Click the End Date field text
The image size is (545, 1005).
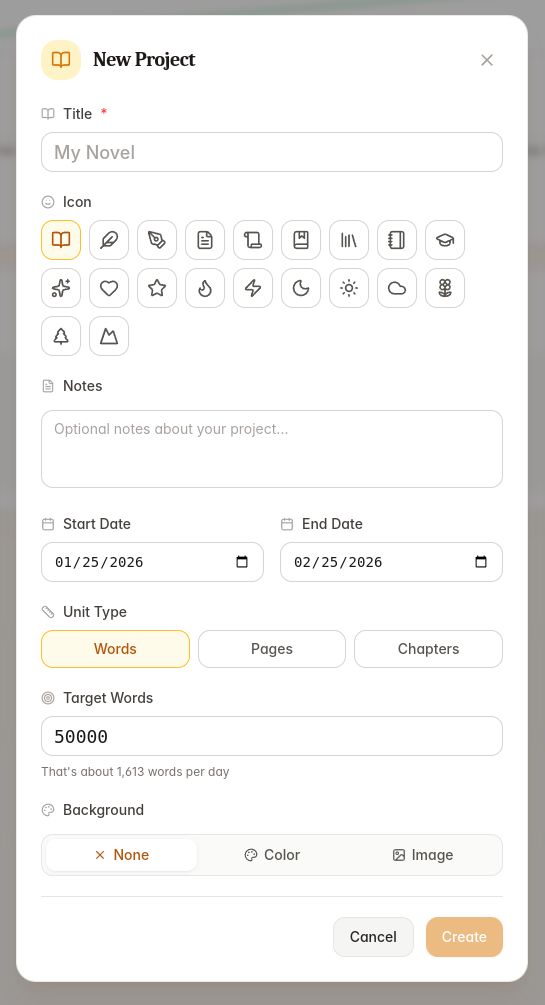(x=338, y=562)
